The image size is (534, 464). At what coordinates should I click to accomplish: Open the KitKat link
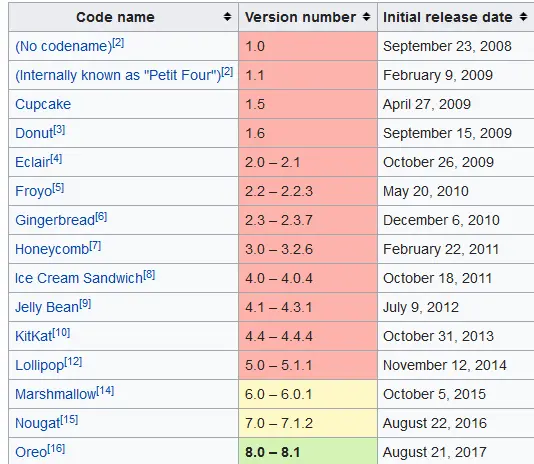(x=34, y=336)
